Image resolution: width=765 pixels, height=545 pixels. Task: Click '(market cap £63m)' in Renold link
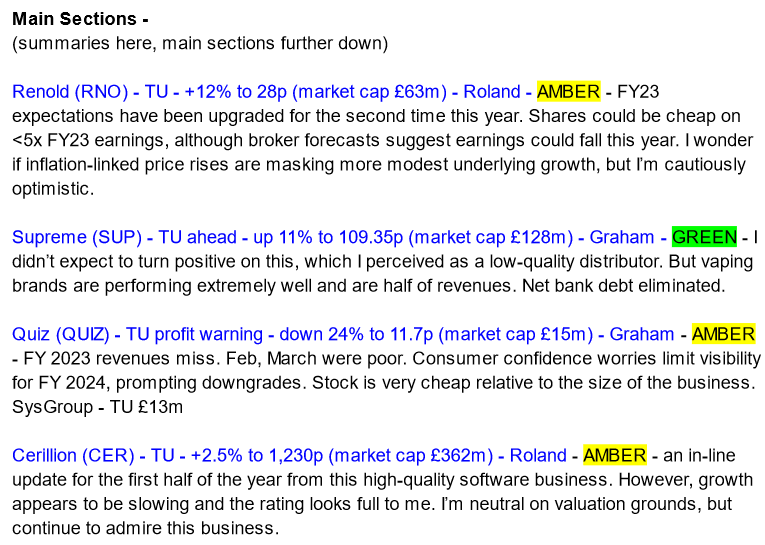[369, 92]
